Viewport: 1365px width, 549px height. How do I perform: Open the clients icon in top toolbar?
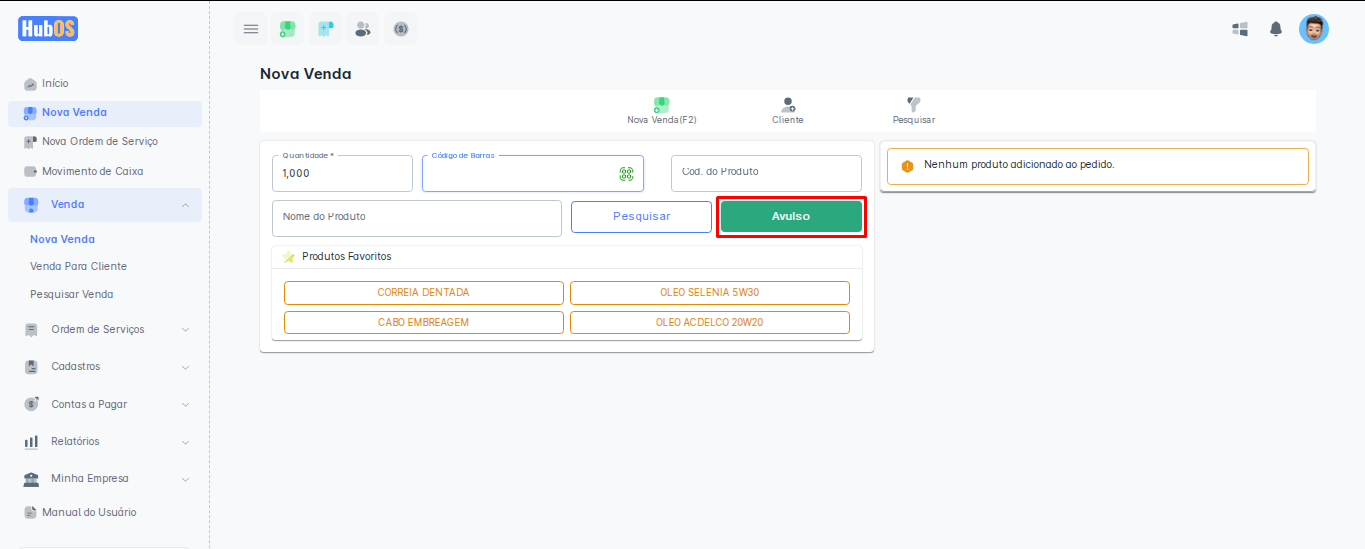click(363, 29)
